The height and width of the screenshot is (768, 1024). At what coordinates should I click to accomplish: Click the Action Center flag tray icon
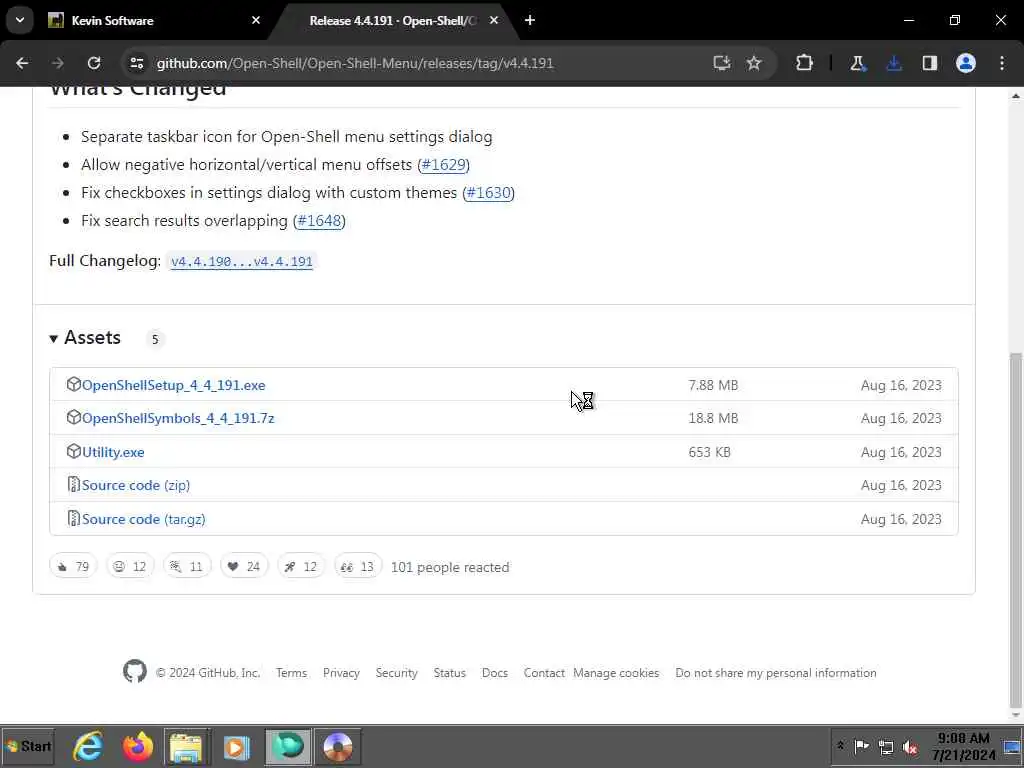pos(861,746)
